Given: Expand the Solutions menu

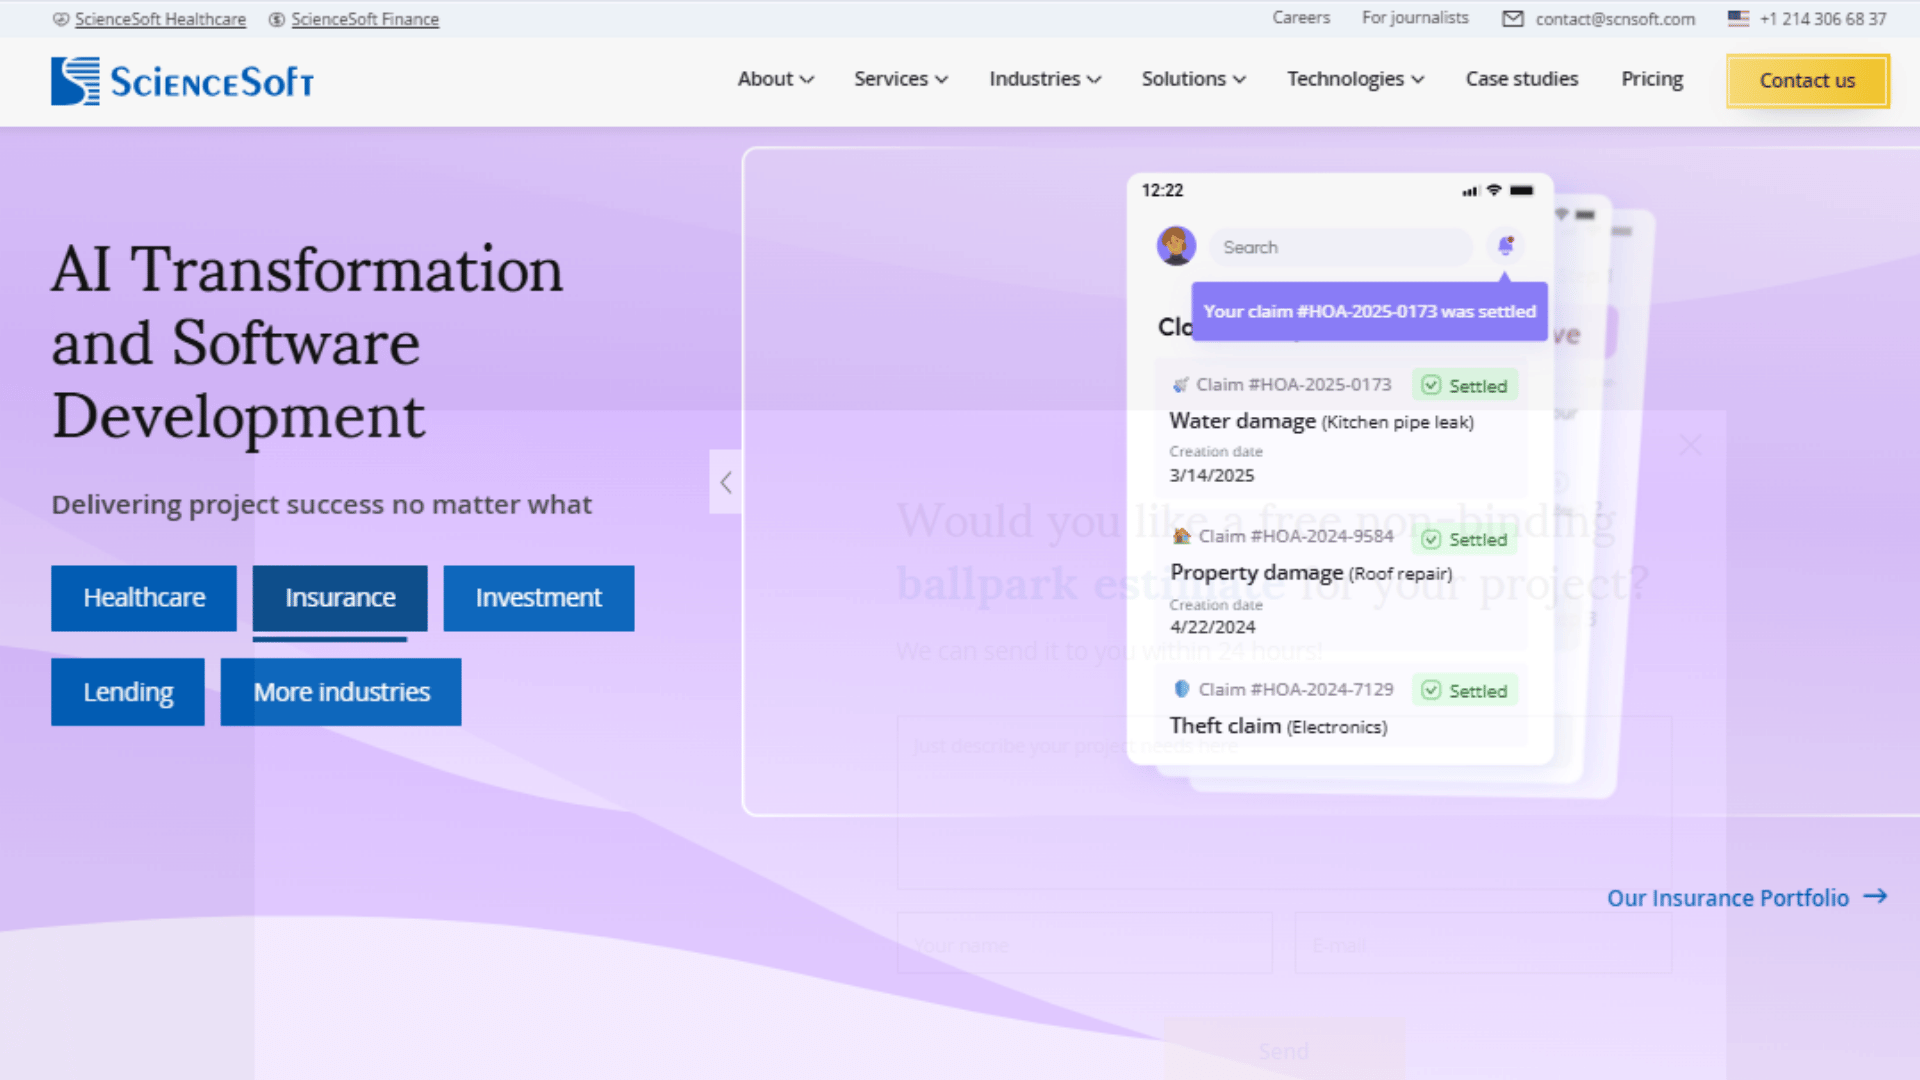Looking at the screenshot, I should click(x=1194, y=79).
